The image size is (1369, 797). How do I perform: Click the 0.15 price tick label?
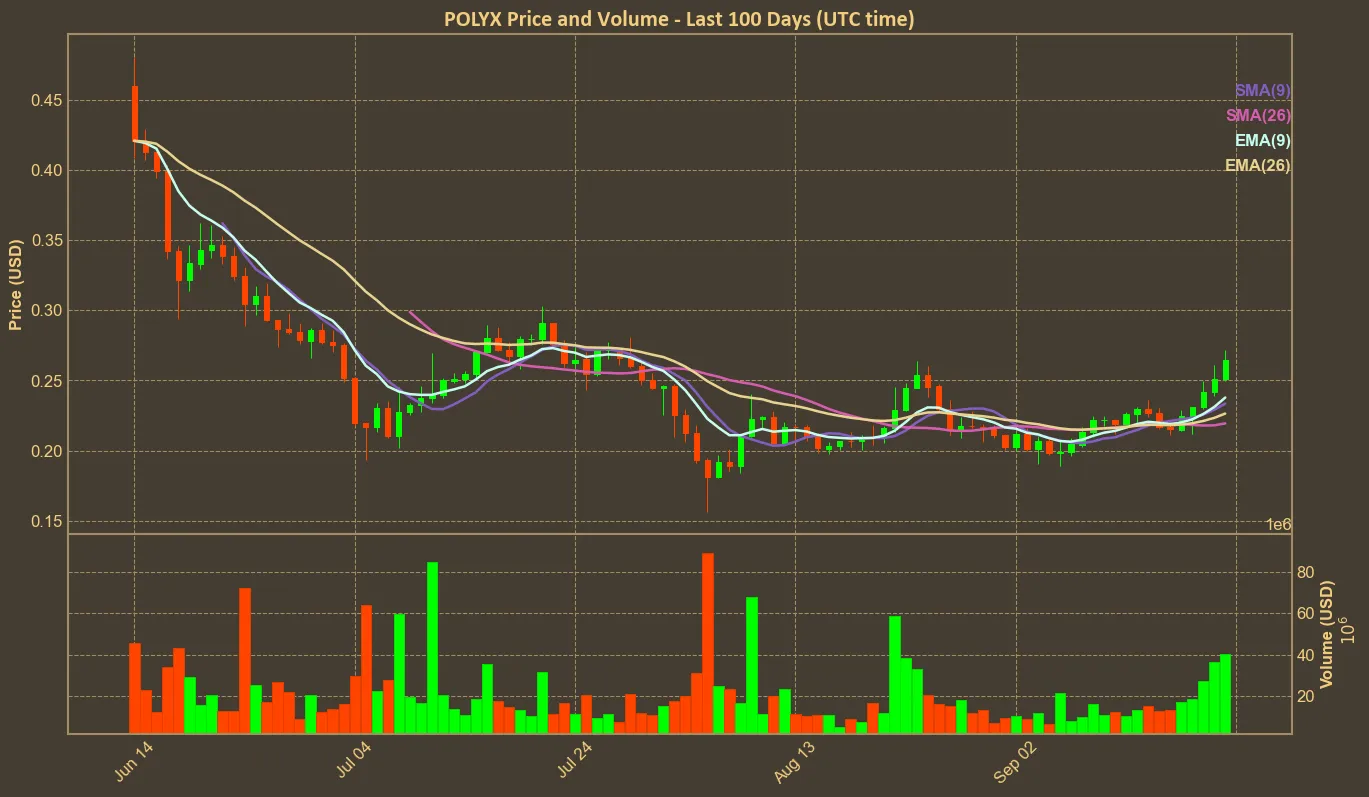[45, 521]
